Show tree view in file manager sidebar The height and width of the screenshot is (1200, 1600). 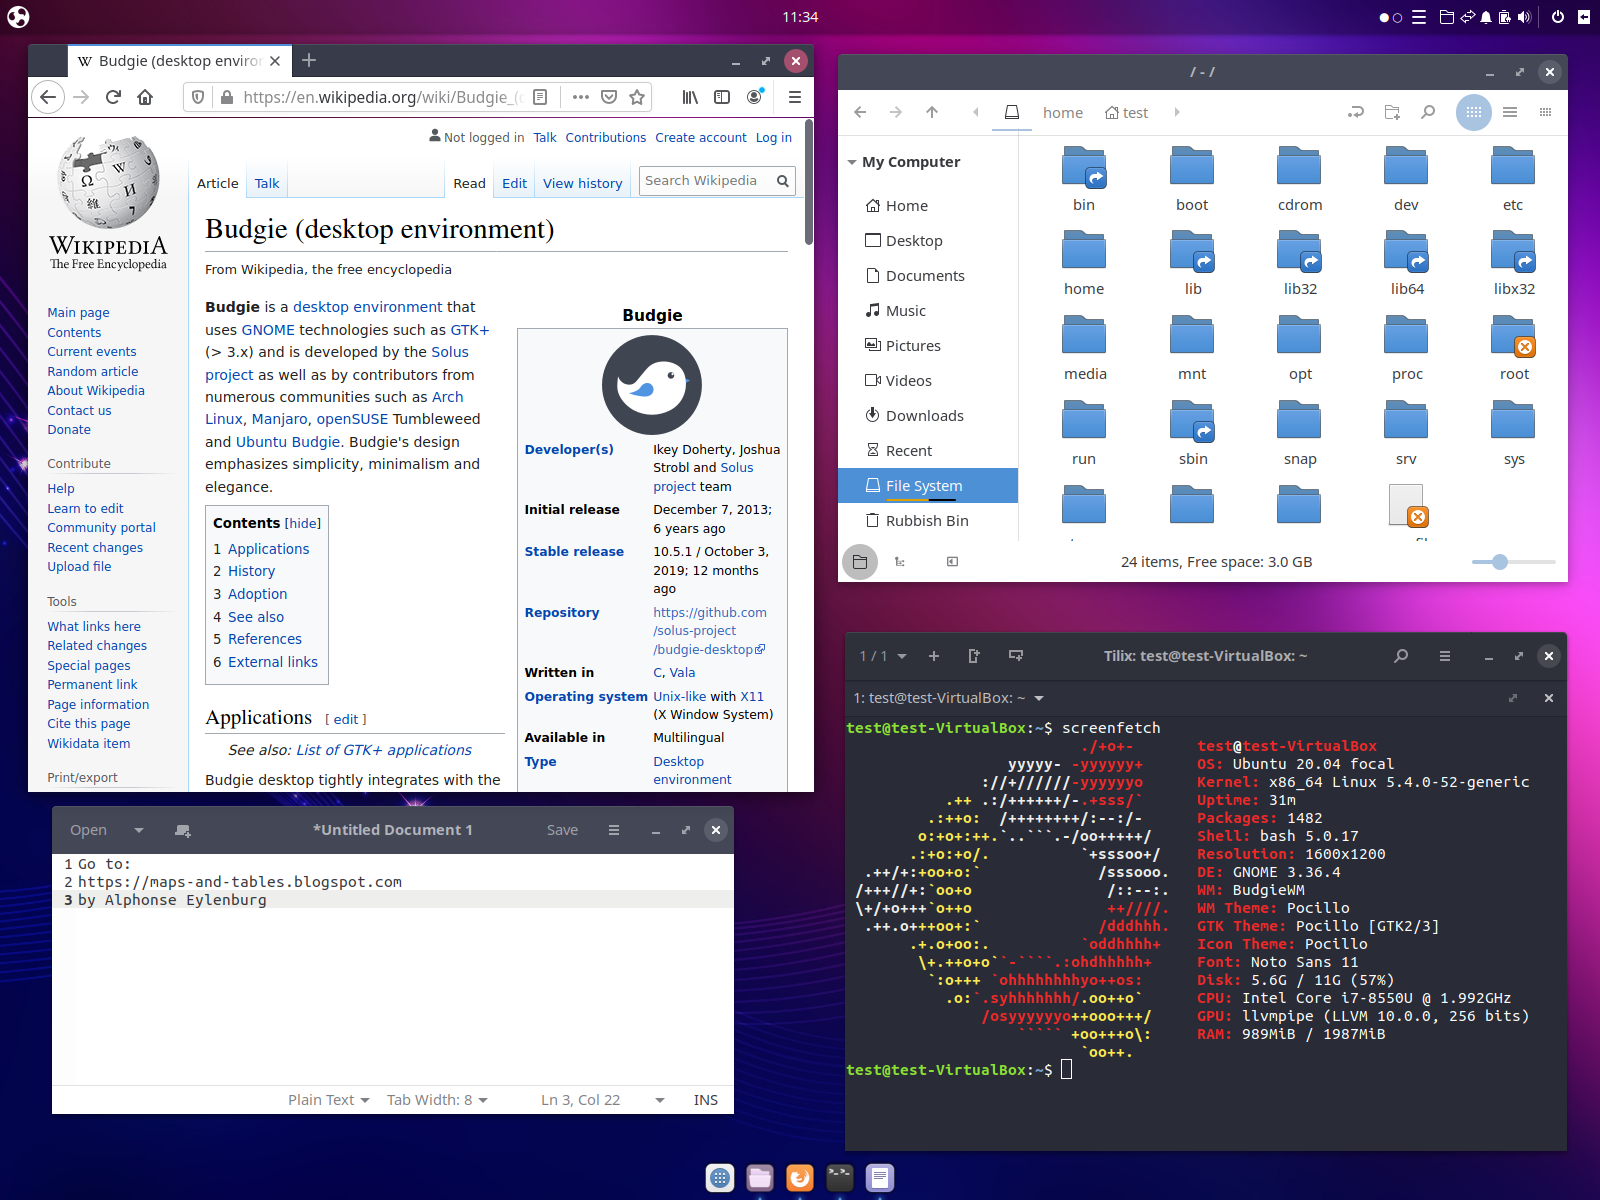coord(900,562)
